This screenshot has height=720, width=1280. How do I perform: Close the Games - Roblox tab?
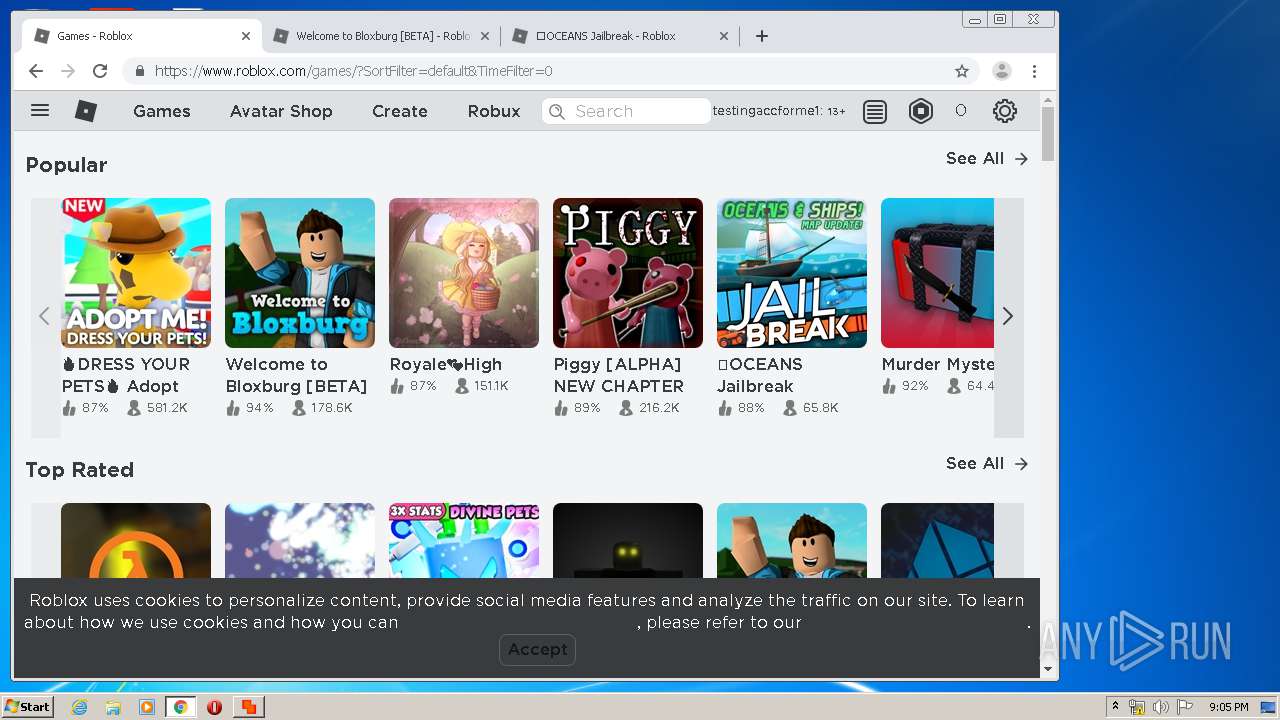click(x=246, y=36)
